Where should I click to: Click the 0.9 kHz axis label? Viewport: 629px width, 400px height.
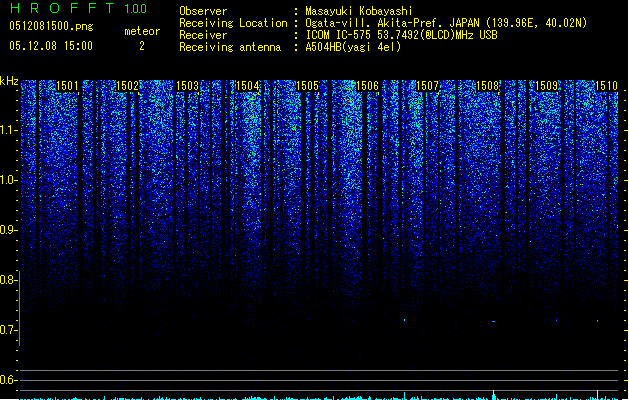[9, 230]
